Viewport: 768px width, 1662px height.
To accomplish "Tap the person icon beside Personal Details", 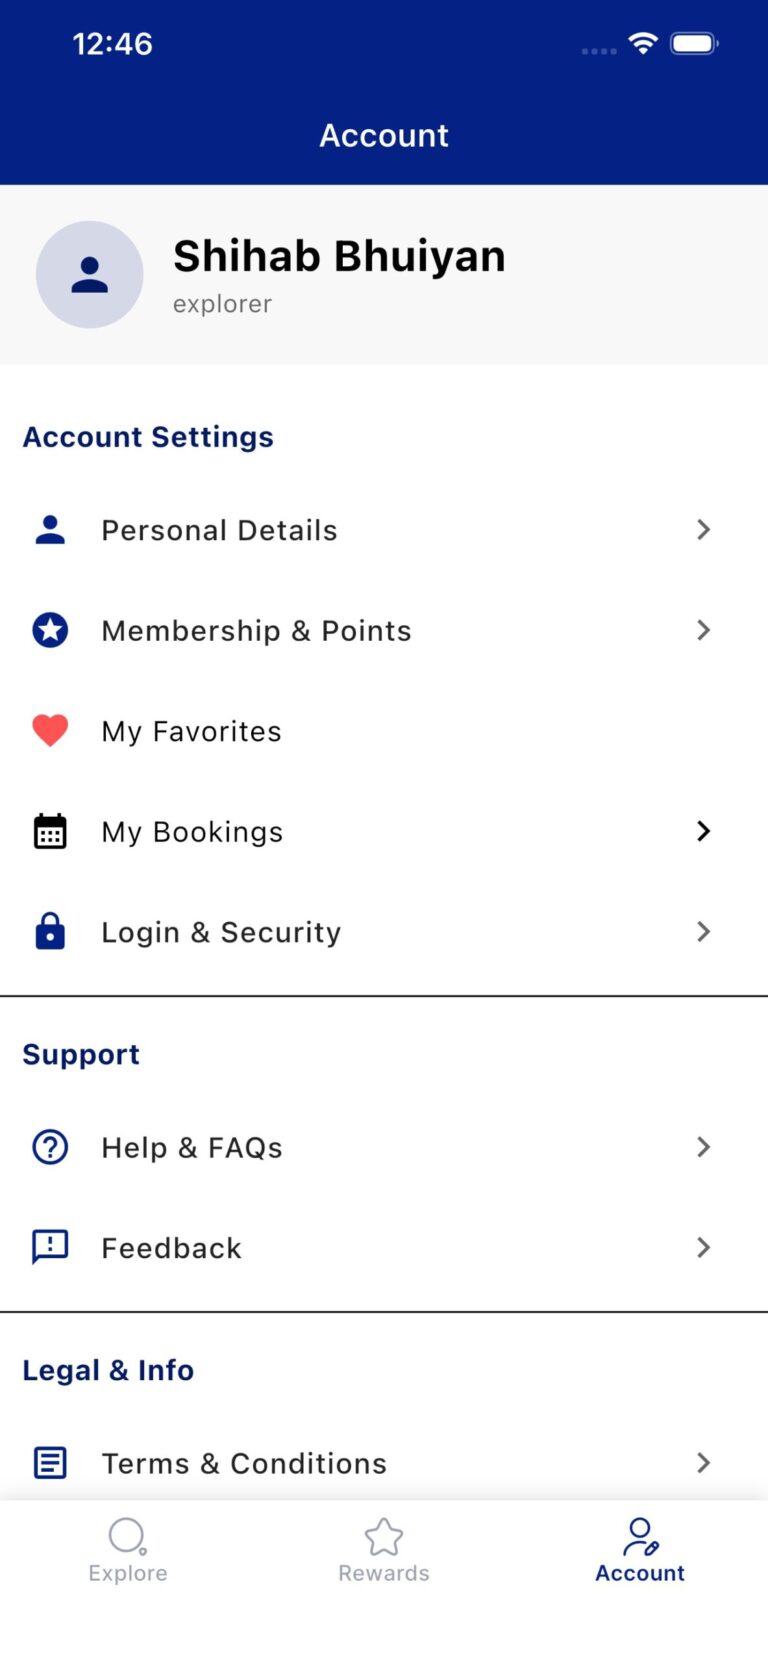I will tap(50, 529).
